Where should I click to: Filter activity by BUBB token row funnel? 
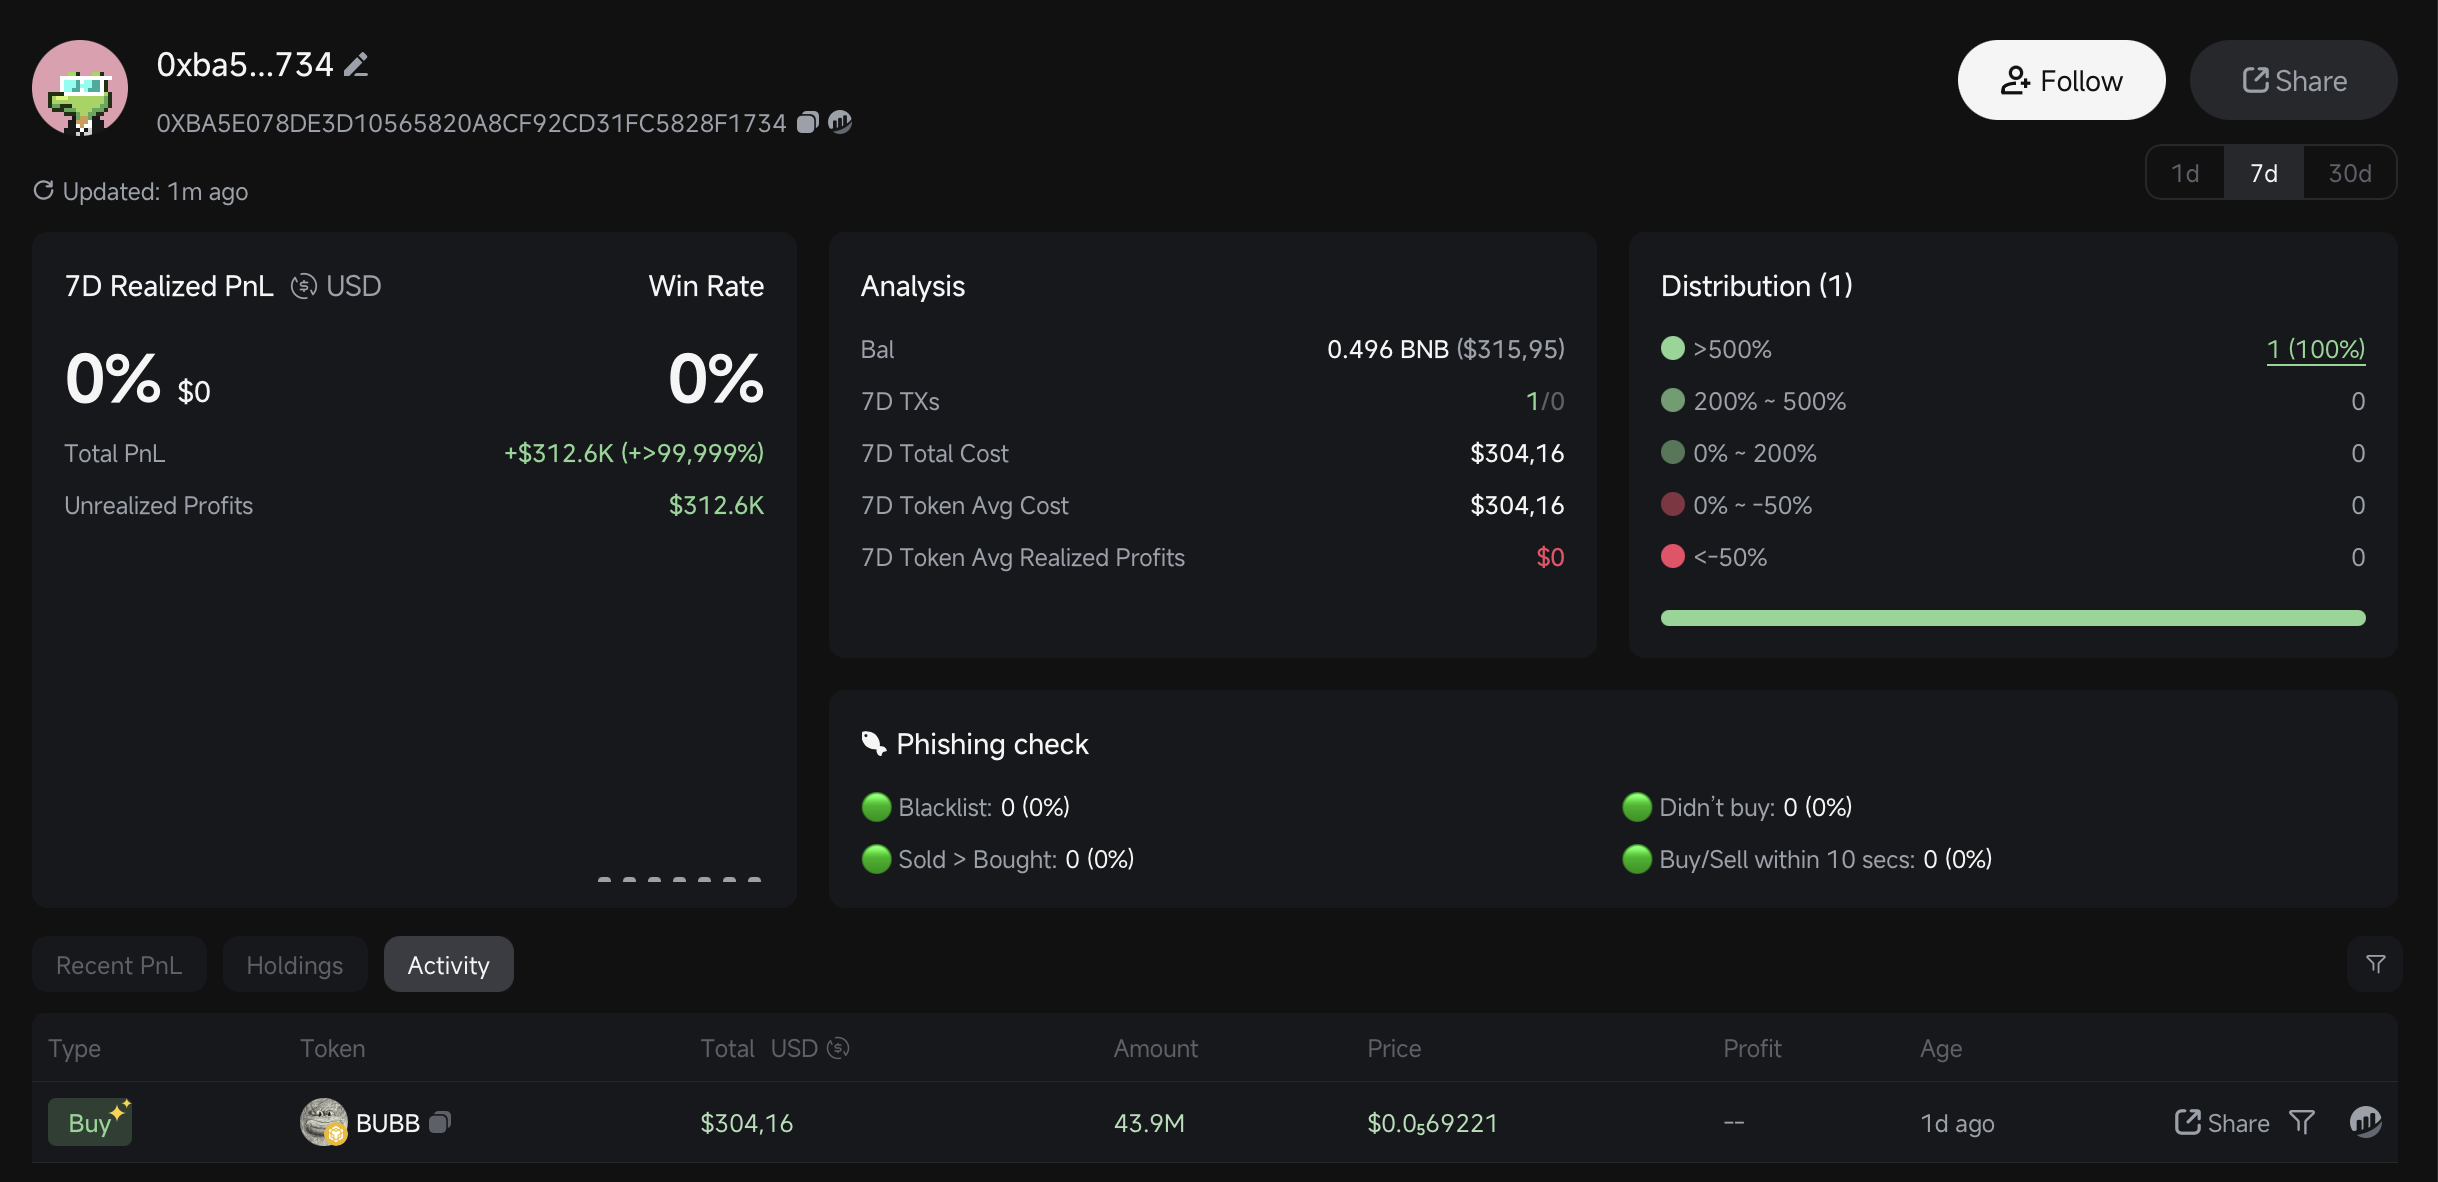point(2301,1123)
